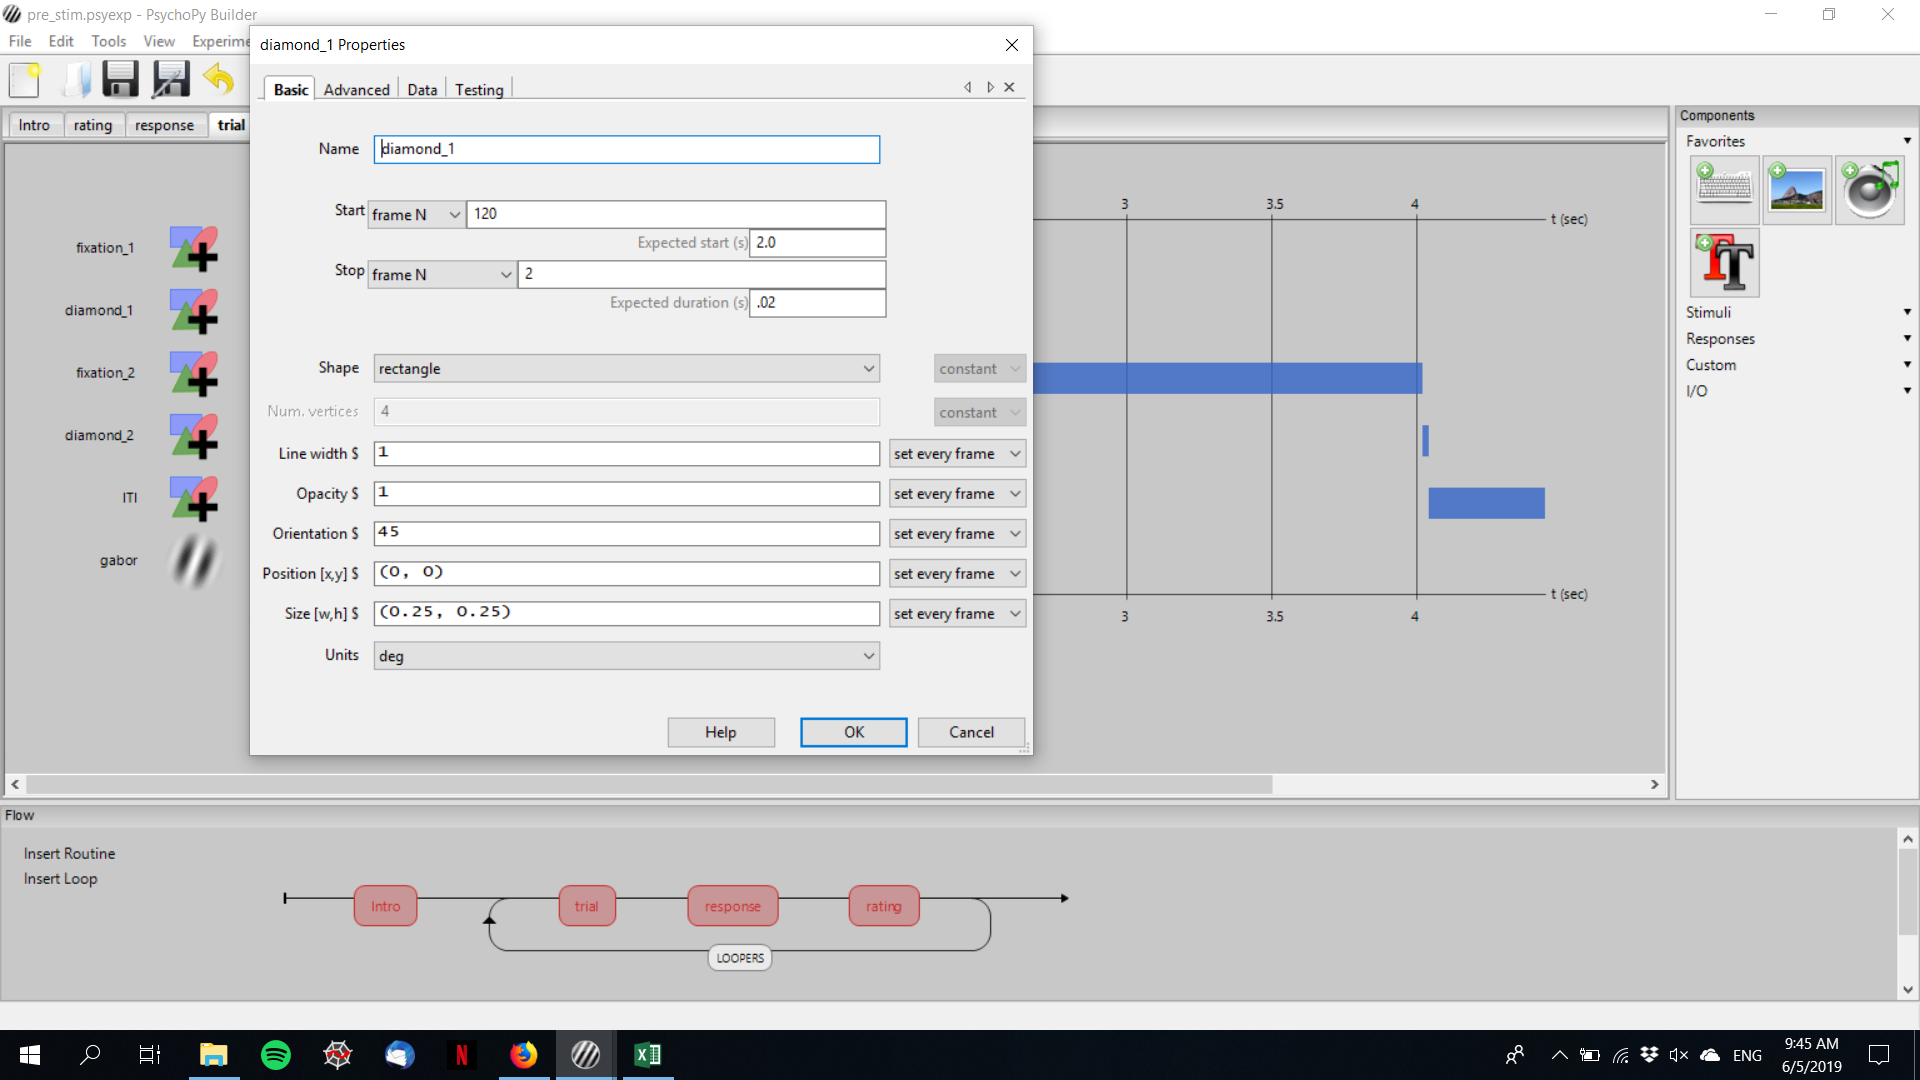Click the OK button
Screen dimensions: 1920x1080
(x=853, y=732)
